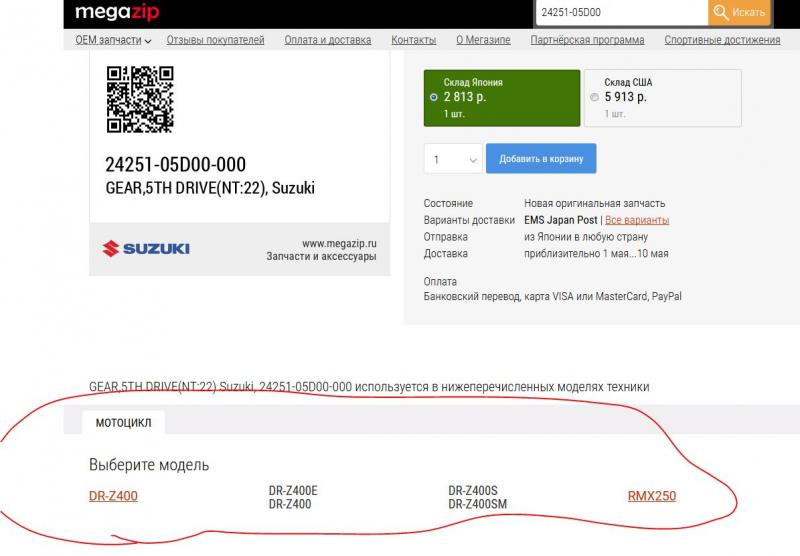This screenshot has height=556, width=800.
Task: Click EMS Japan Post text
Action: [560, 220]
